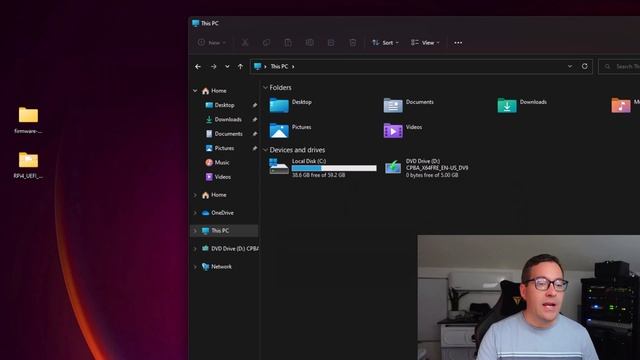Expand the second Home tree node
Screen dimensions: 640x360
pyautogui.click(x=195, y=195)
